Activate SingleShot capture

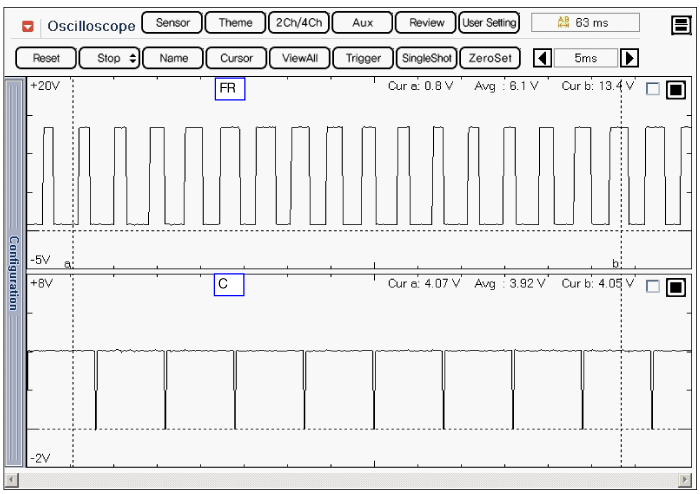coord(427,58)
